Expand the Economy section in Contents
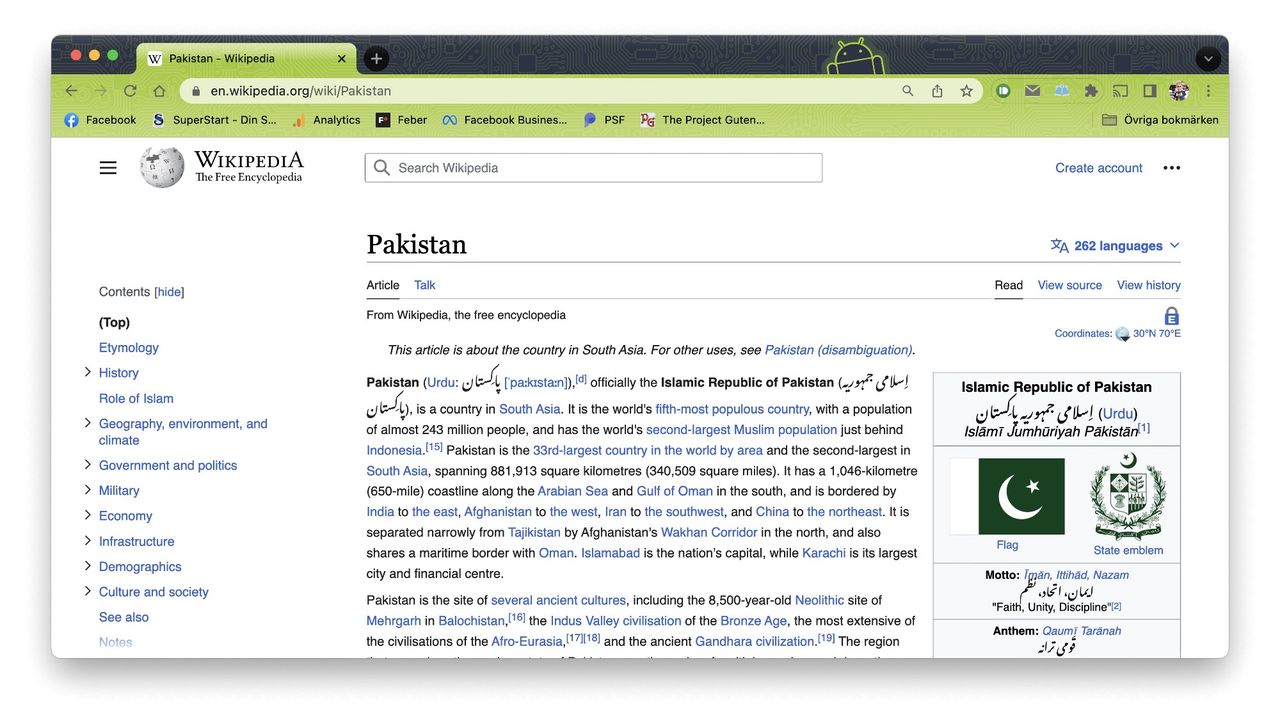The height and width of the screenshot is (726, 1280). [88, 515]
